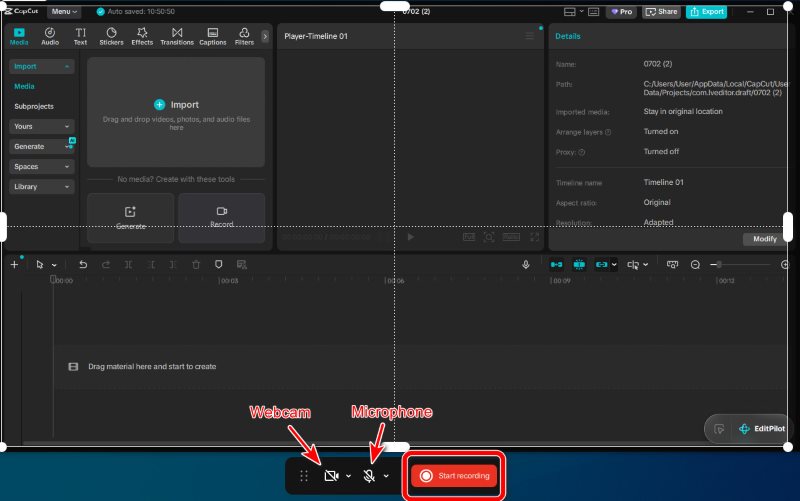The width and height of the screenshot is (800, 501).
Task: Click the Export button
Action: (x=707, y=11)
